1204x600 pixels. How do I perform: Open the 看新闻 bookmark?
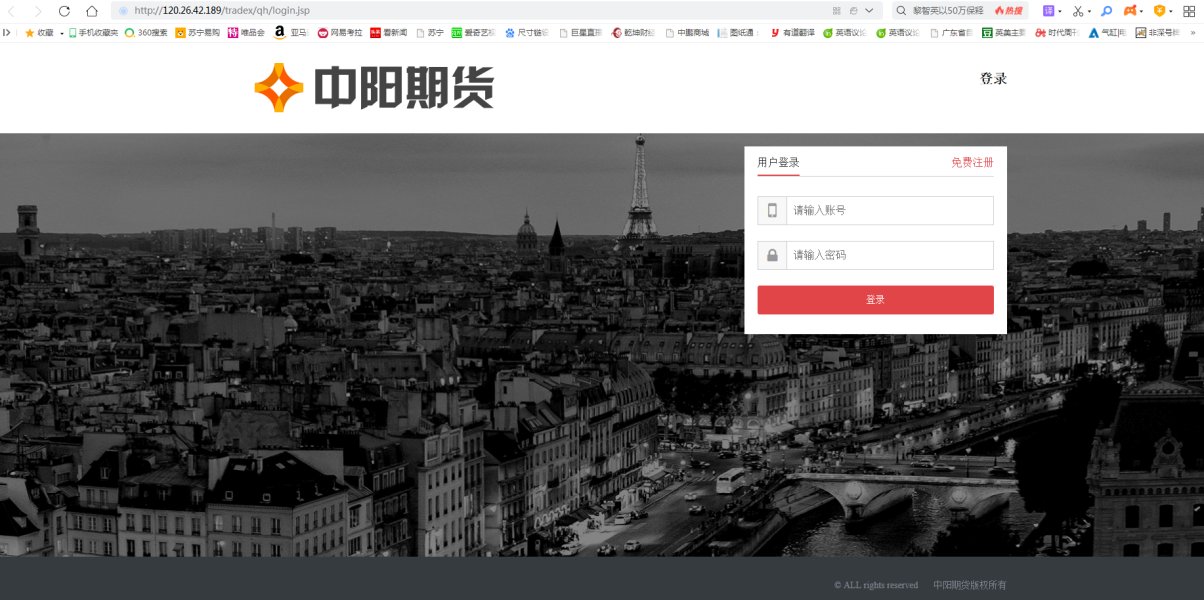(x=388, y=32)
